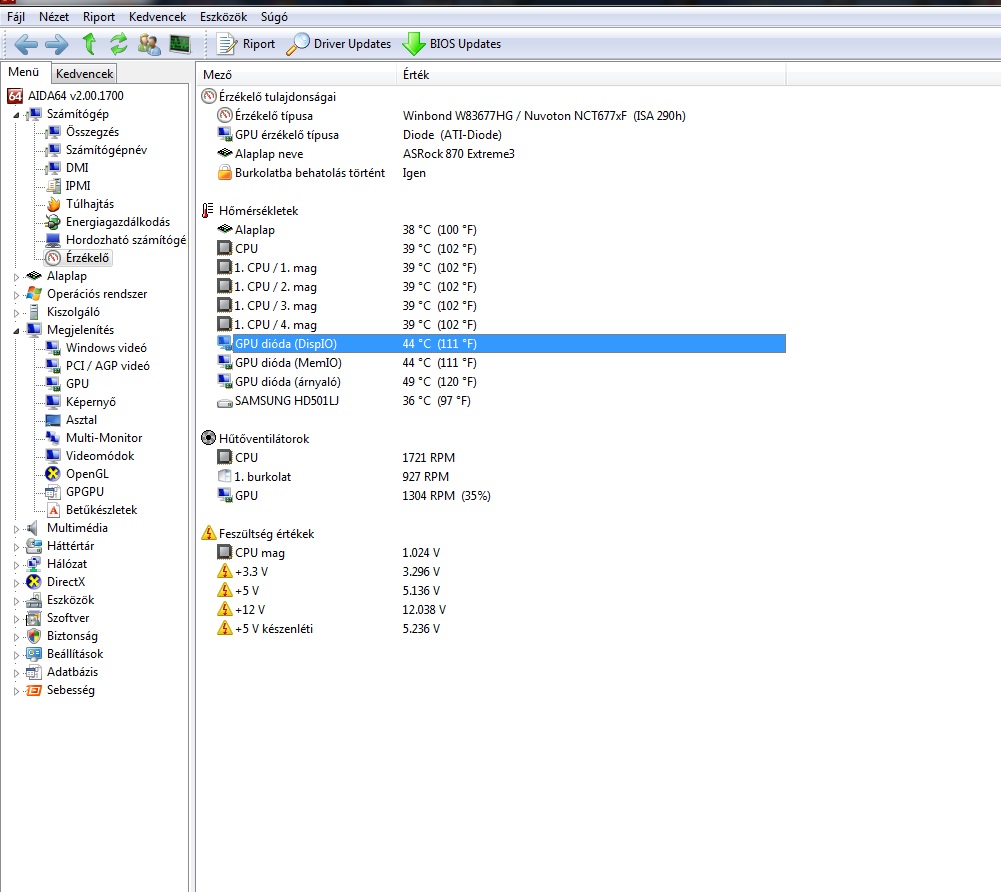Select Képernyő in the tree

(x=91, y=402)
